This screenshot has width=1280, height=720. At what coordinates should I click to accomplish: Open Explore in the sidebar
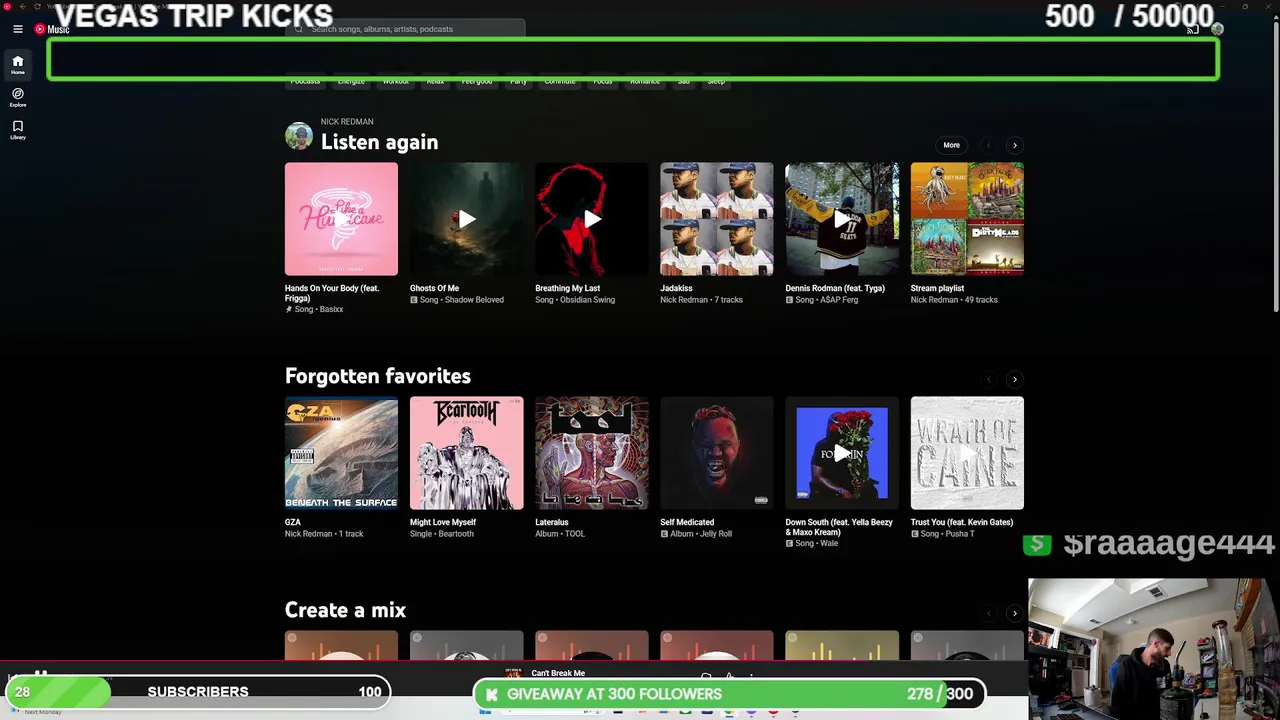pos(17,97)
